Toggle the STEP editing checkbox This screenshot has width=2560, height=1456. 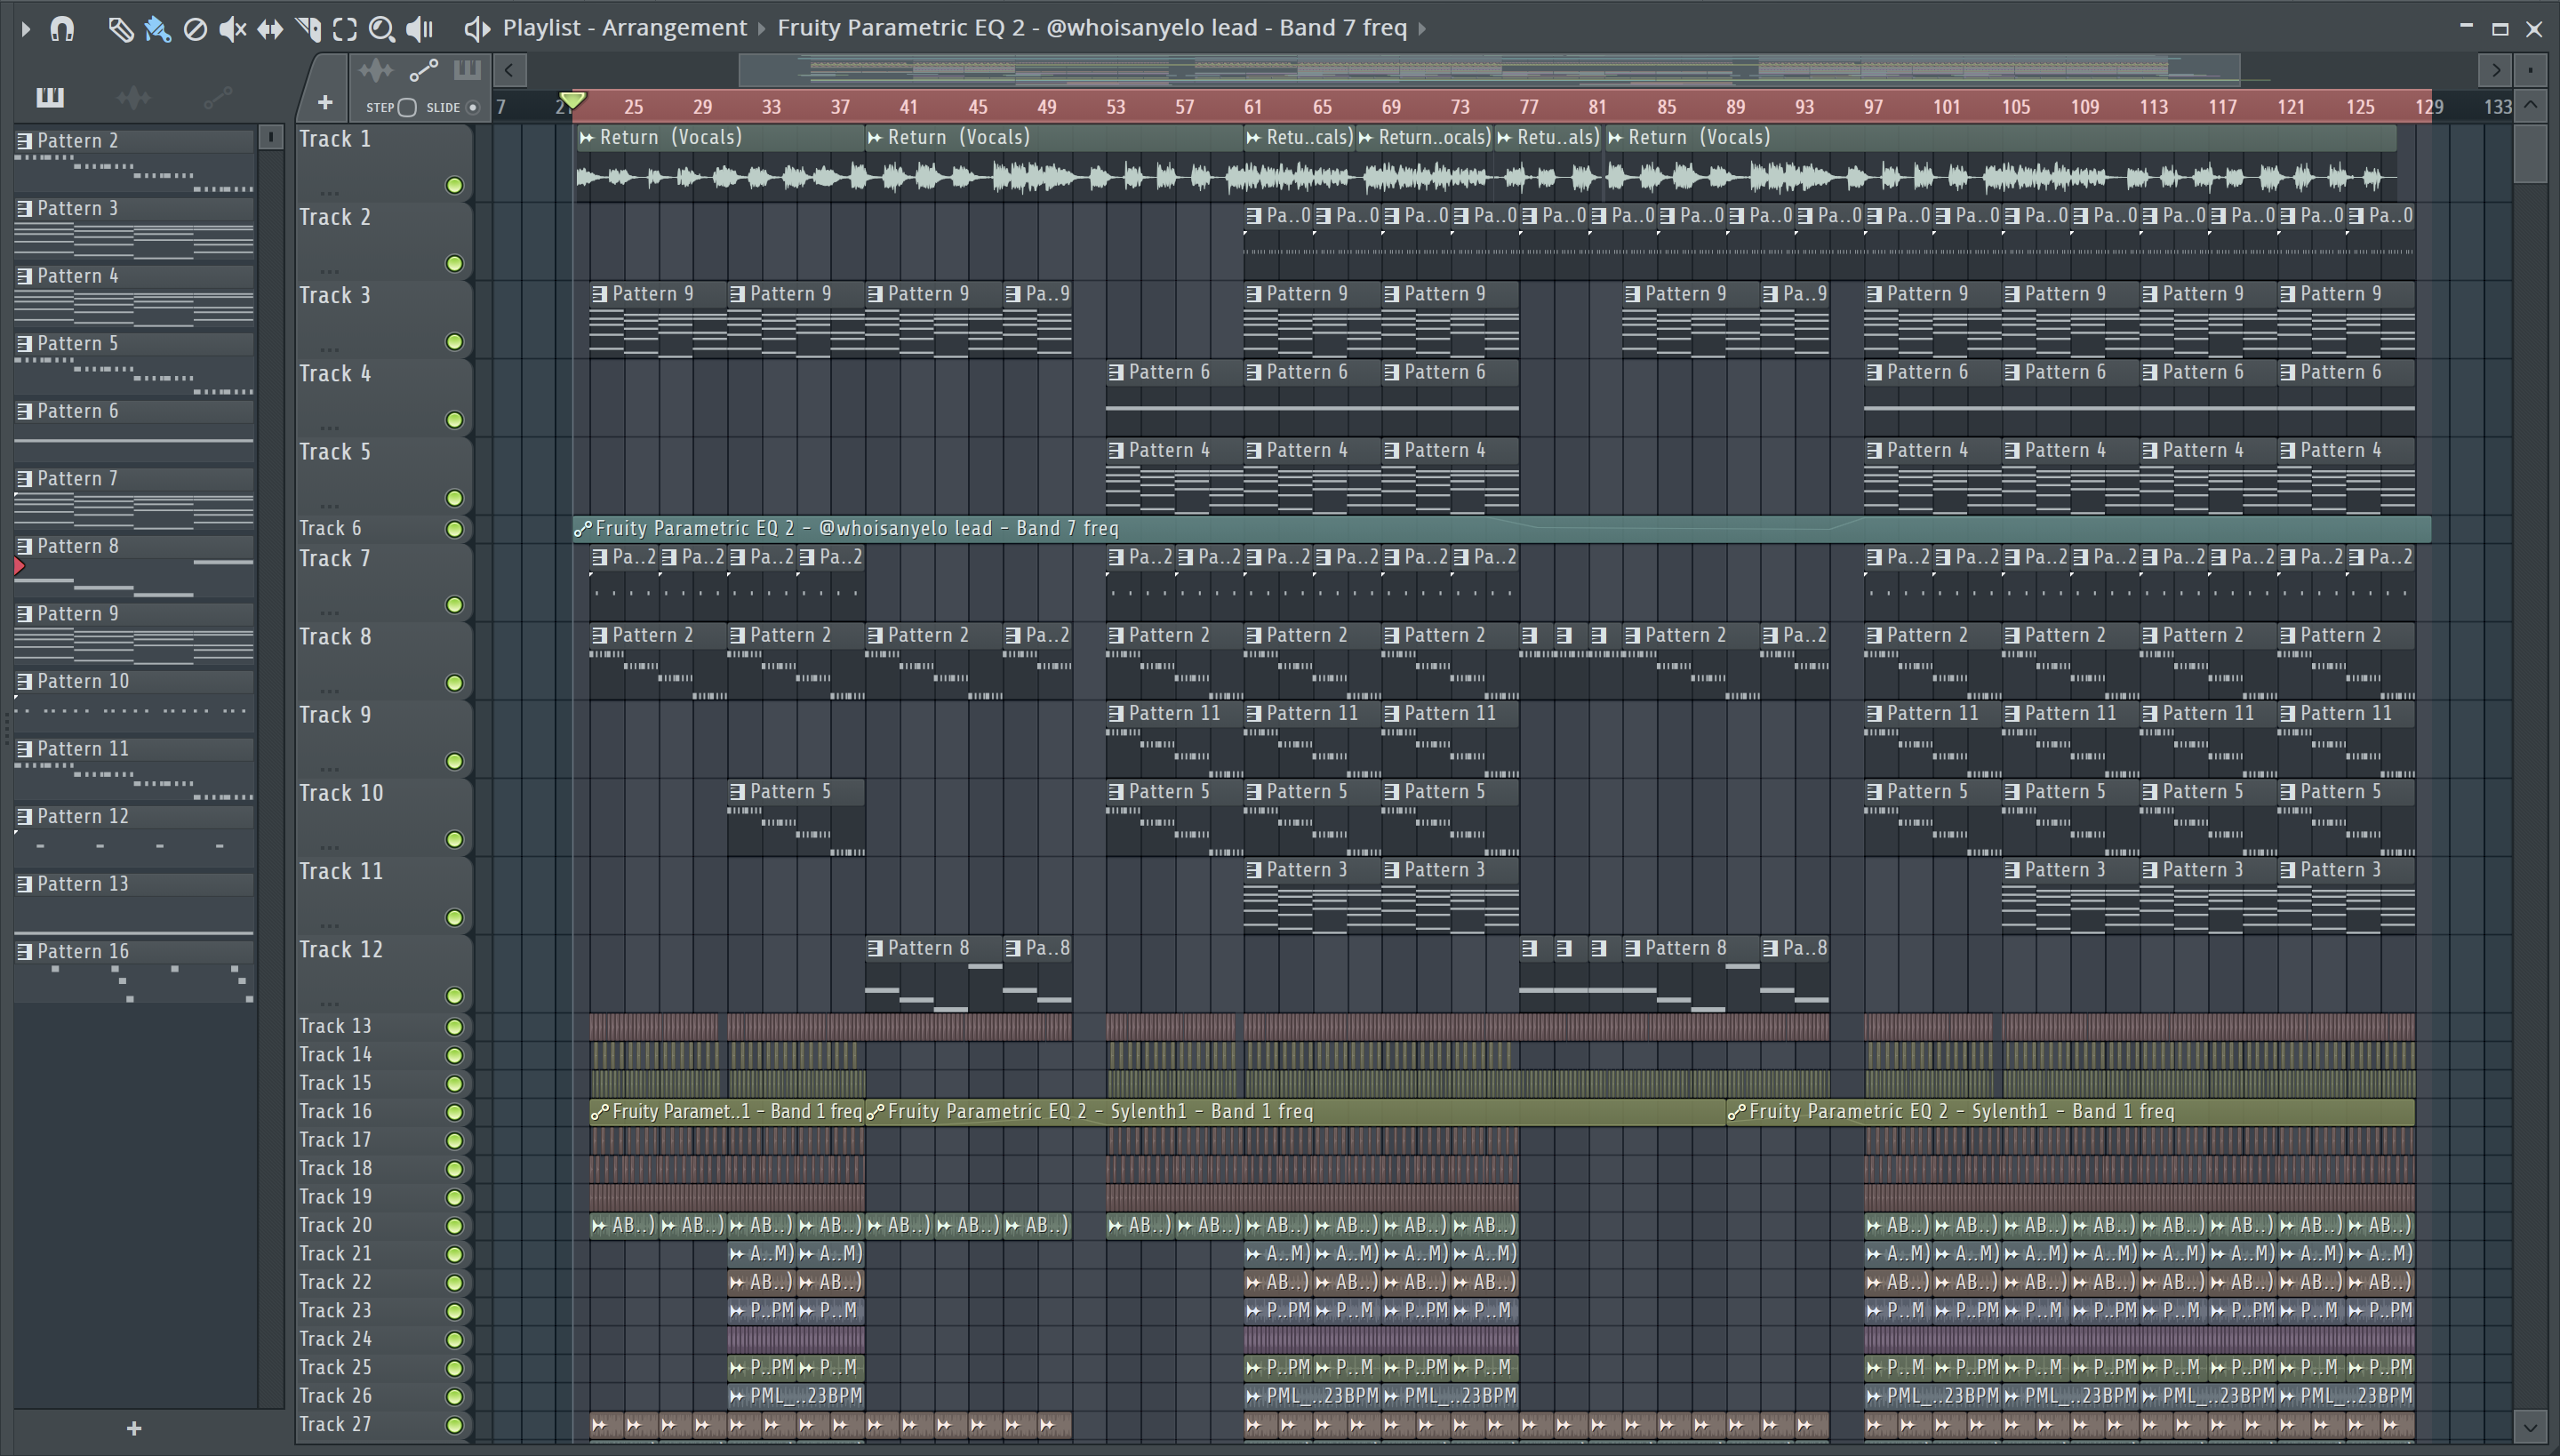click(x=407, y=107)
